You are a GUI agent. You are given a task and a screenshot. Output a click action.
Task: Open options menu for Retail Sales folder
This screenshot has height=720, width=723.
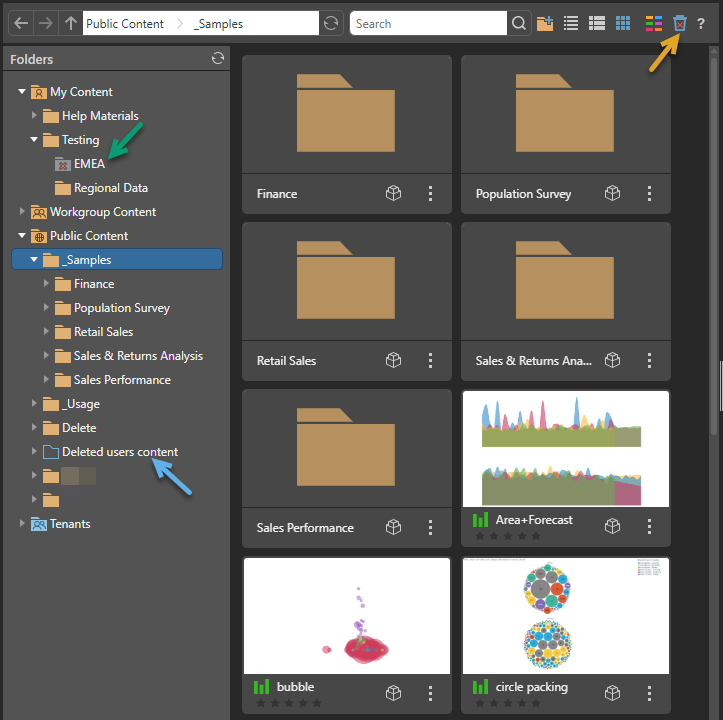point(430,360)
